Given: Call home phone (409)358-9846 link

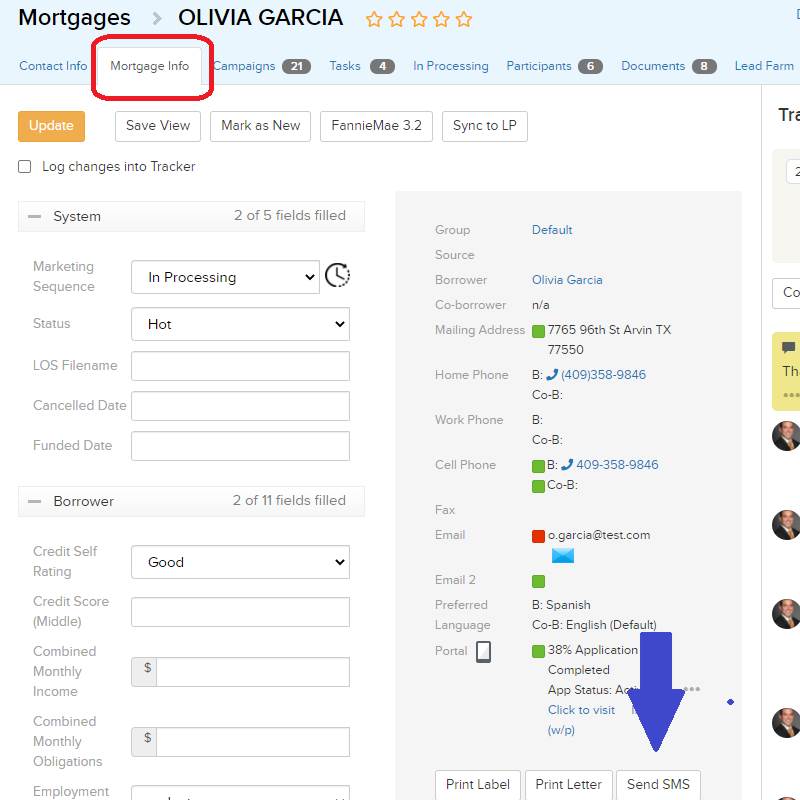Looking at the screenshot, I should (x=603, y=374).
